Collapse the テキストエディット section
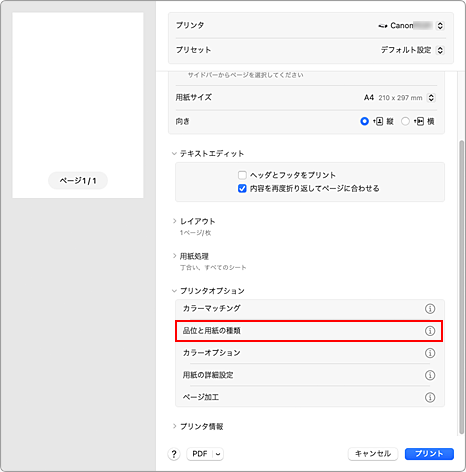The image size is (466, 472). [174, 154]
